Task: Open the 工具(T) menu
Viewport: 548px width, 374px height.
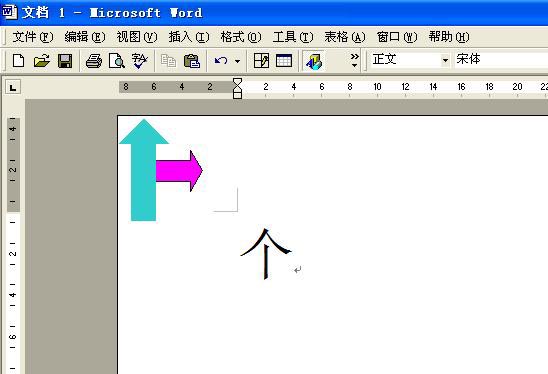Action: pyautogui.click(x=293, y=37)
